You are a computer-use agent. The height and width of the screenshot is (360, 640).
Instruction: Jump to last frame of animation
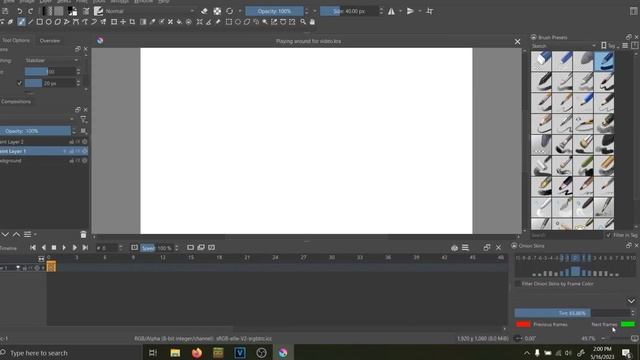click(x=85, y=247)
